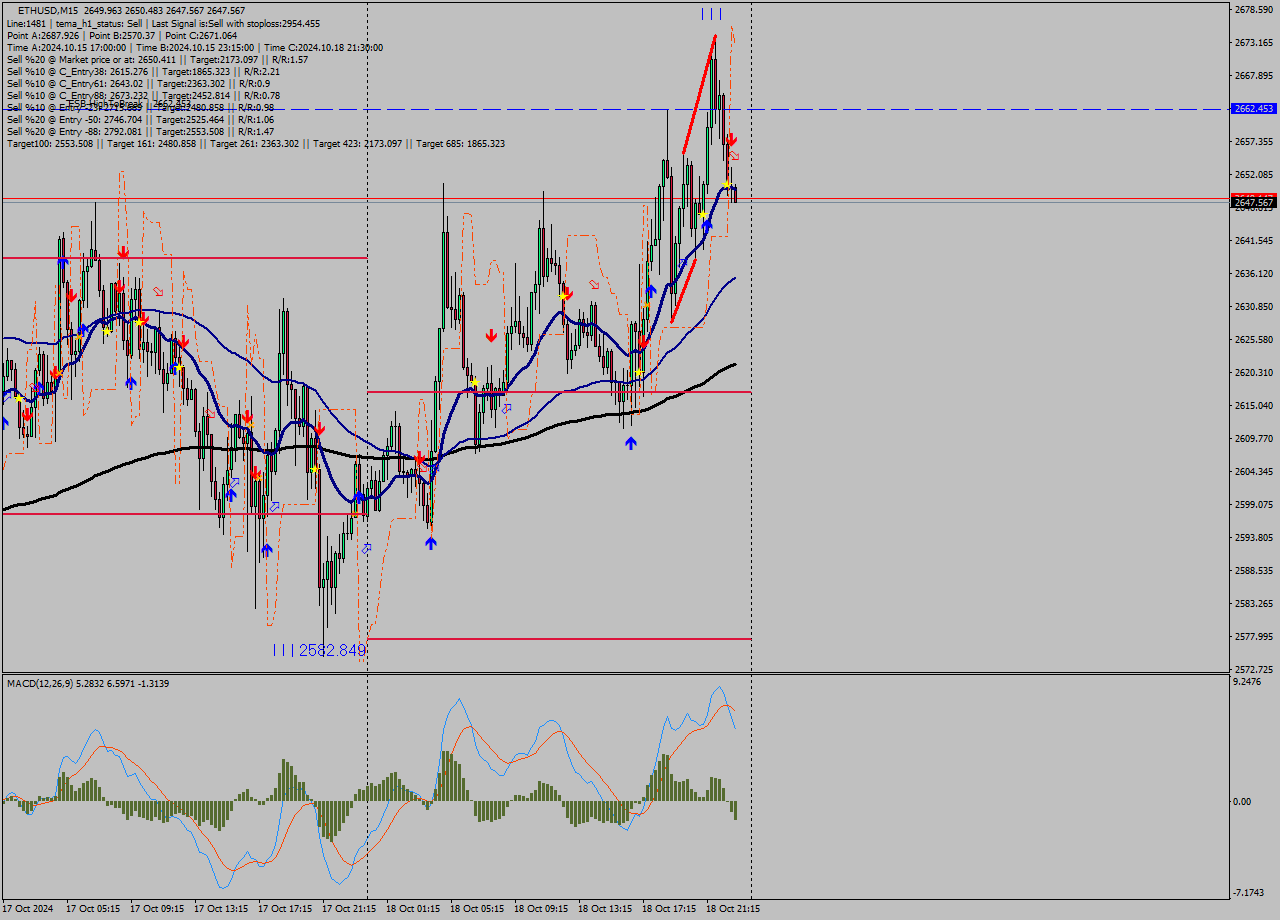Click the 2667.895 price axis label
The height and width of the screenshot is (920, 1280).
pos(1254,76)
